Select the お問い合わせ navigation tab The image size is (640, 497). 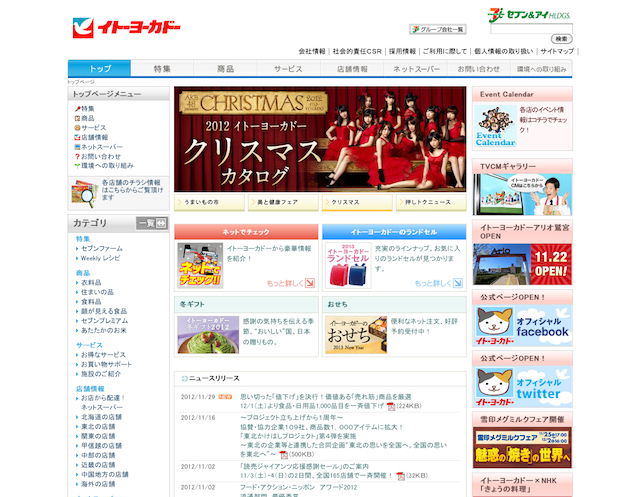coord(479,69)
